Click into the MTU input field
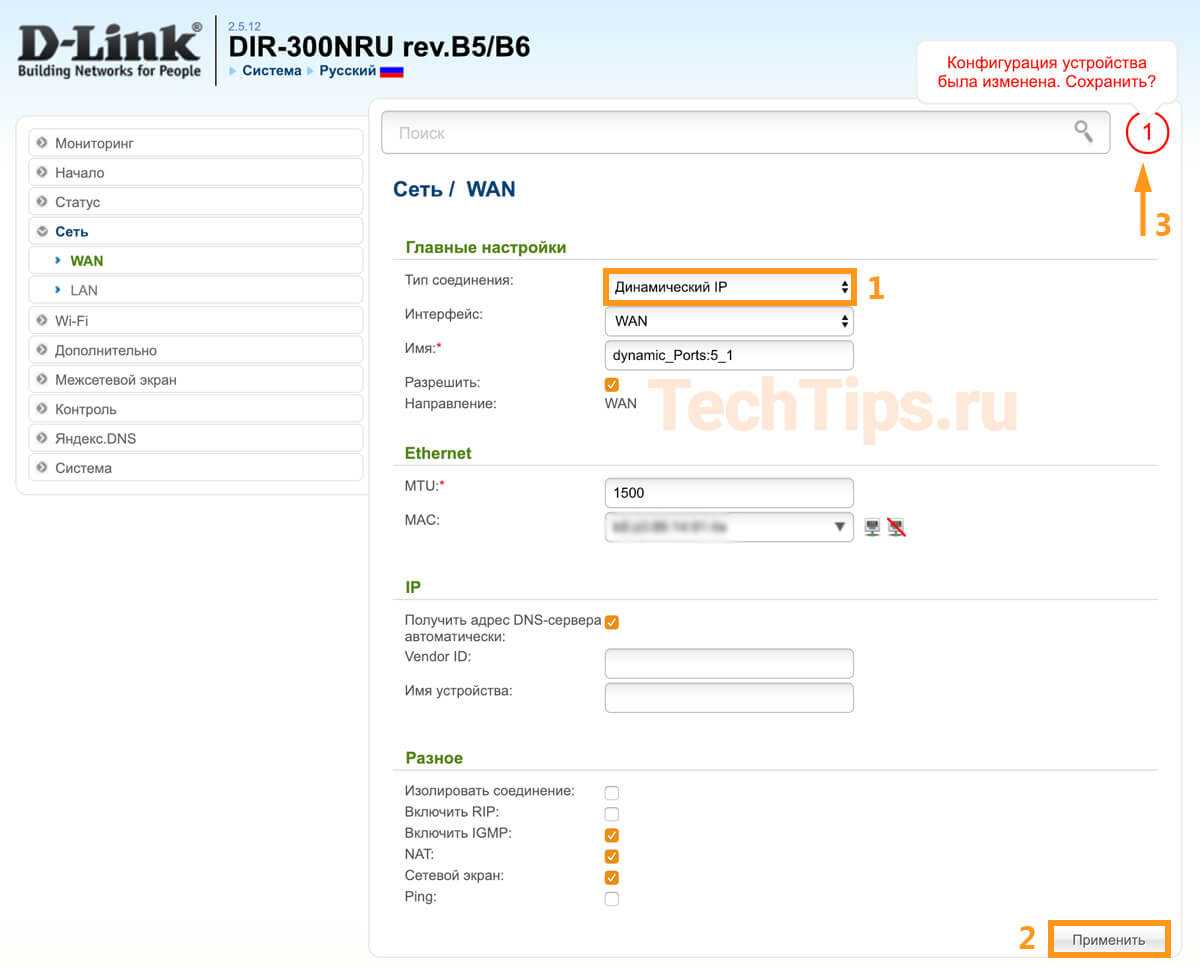The width and height of the screenshot is (1200, 966). click(x=729, y=493)
